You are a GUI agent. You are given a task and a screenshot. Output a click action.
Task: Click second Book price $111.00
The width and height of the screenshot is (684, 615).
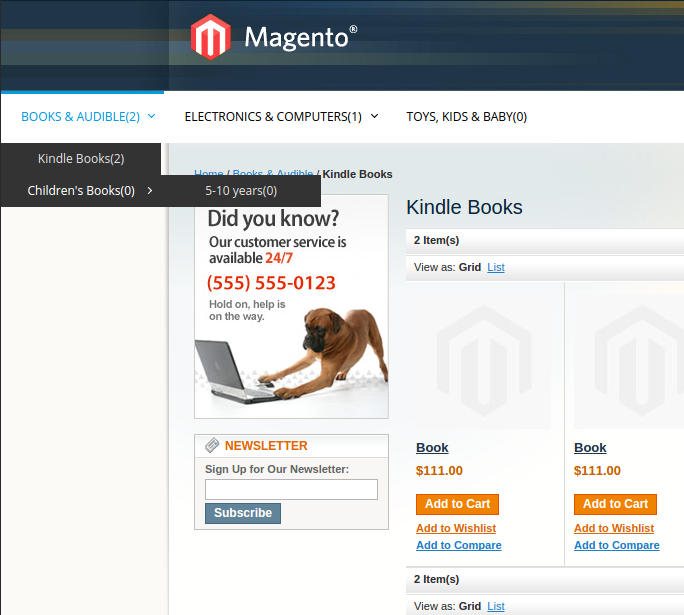point(597,471)
